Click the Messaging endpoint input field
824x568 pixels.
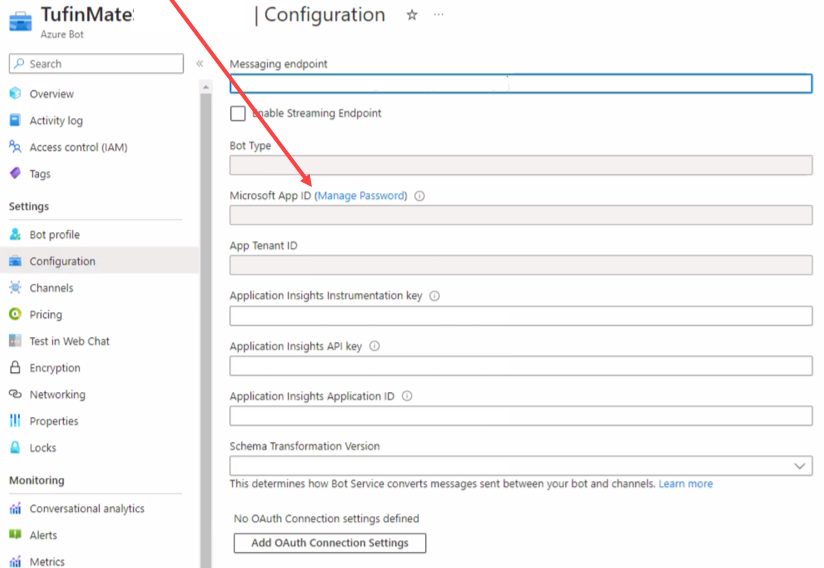click(520, 84)
